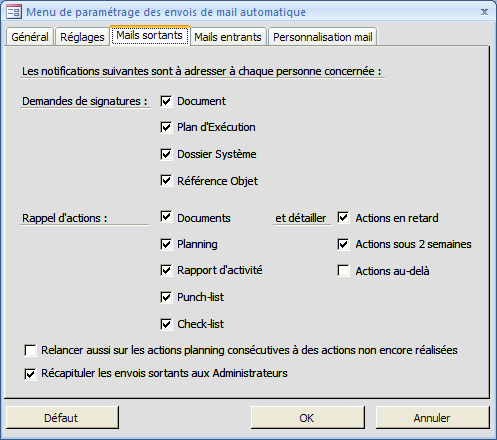
Task: Toggle the Check-list checkbox
Action: point(166,324)
